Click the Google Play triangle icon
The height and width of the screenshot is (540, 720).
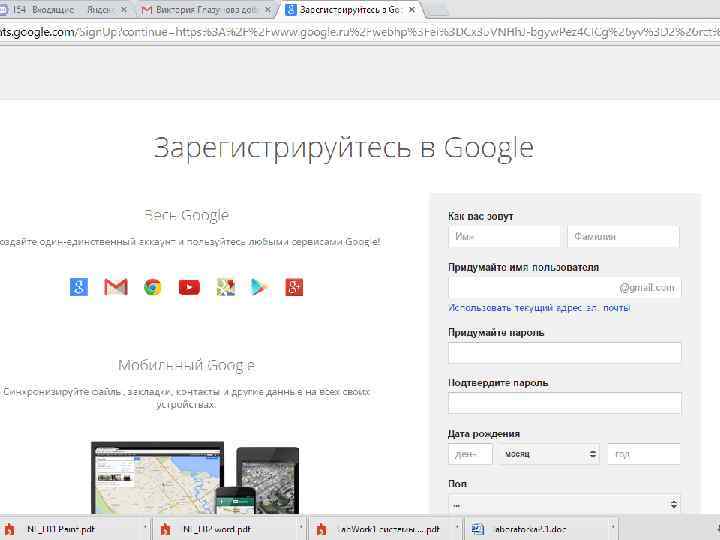pos(259,287)
